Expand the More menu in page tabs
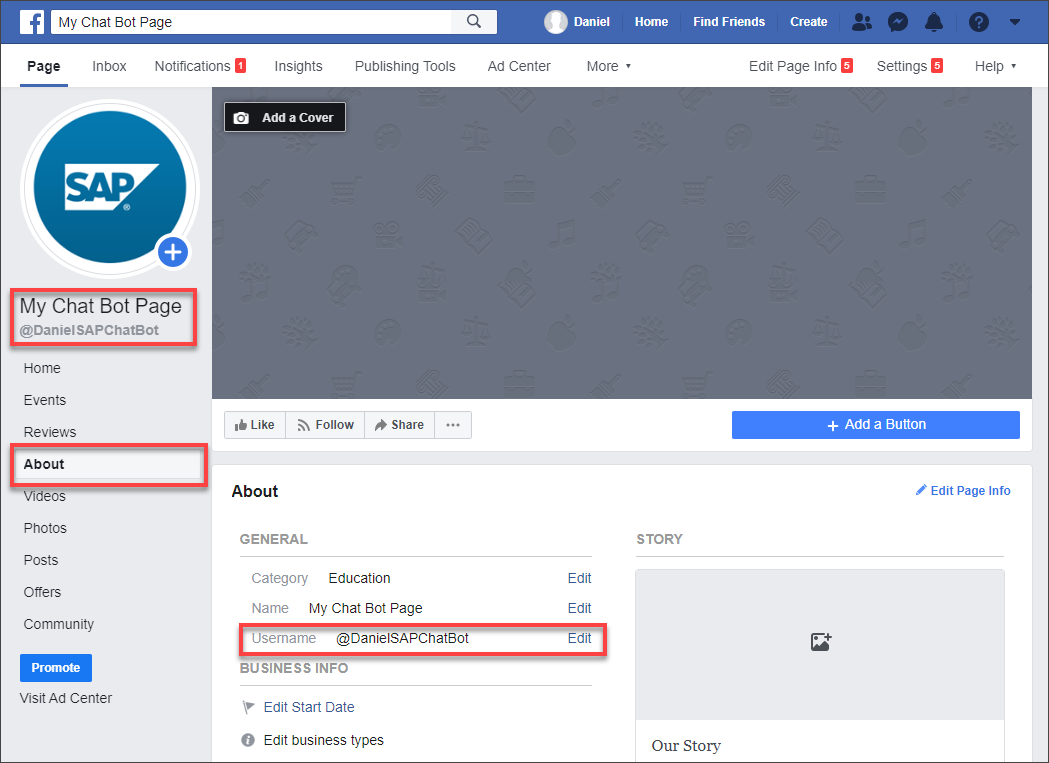This screenshot has width=1049, height=763. 609,66
